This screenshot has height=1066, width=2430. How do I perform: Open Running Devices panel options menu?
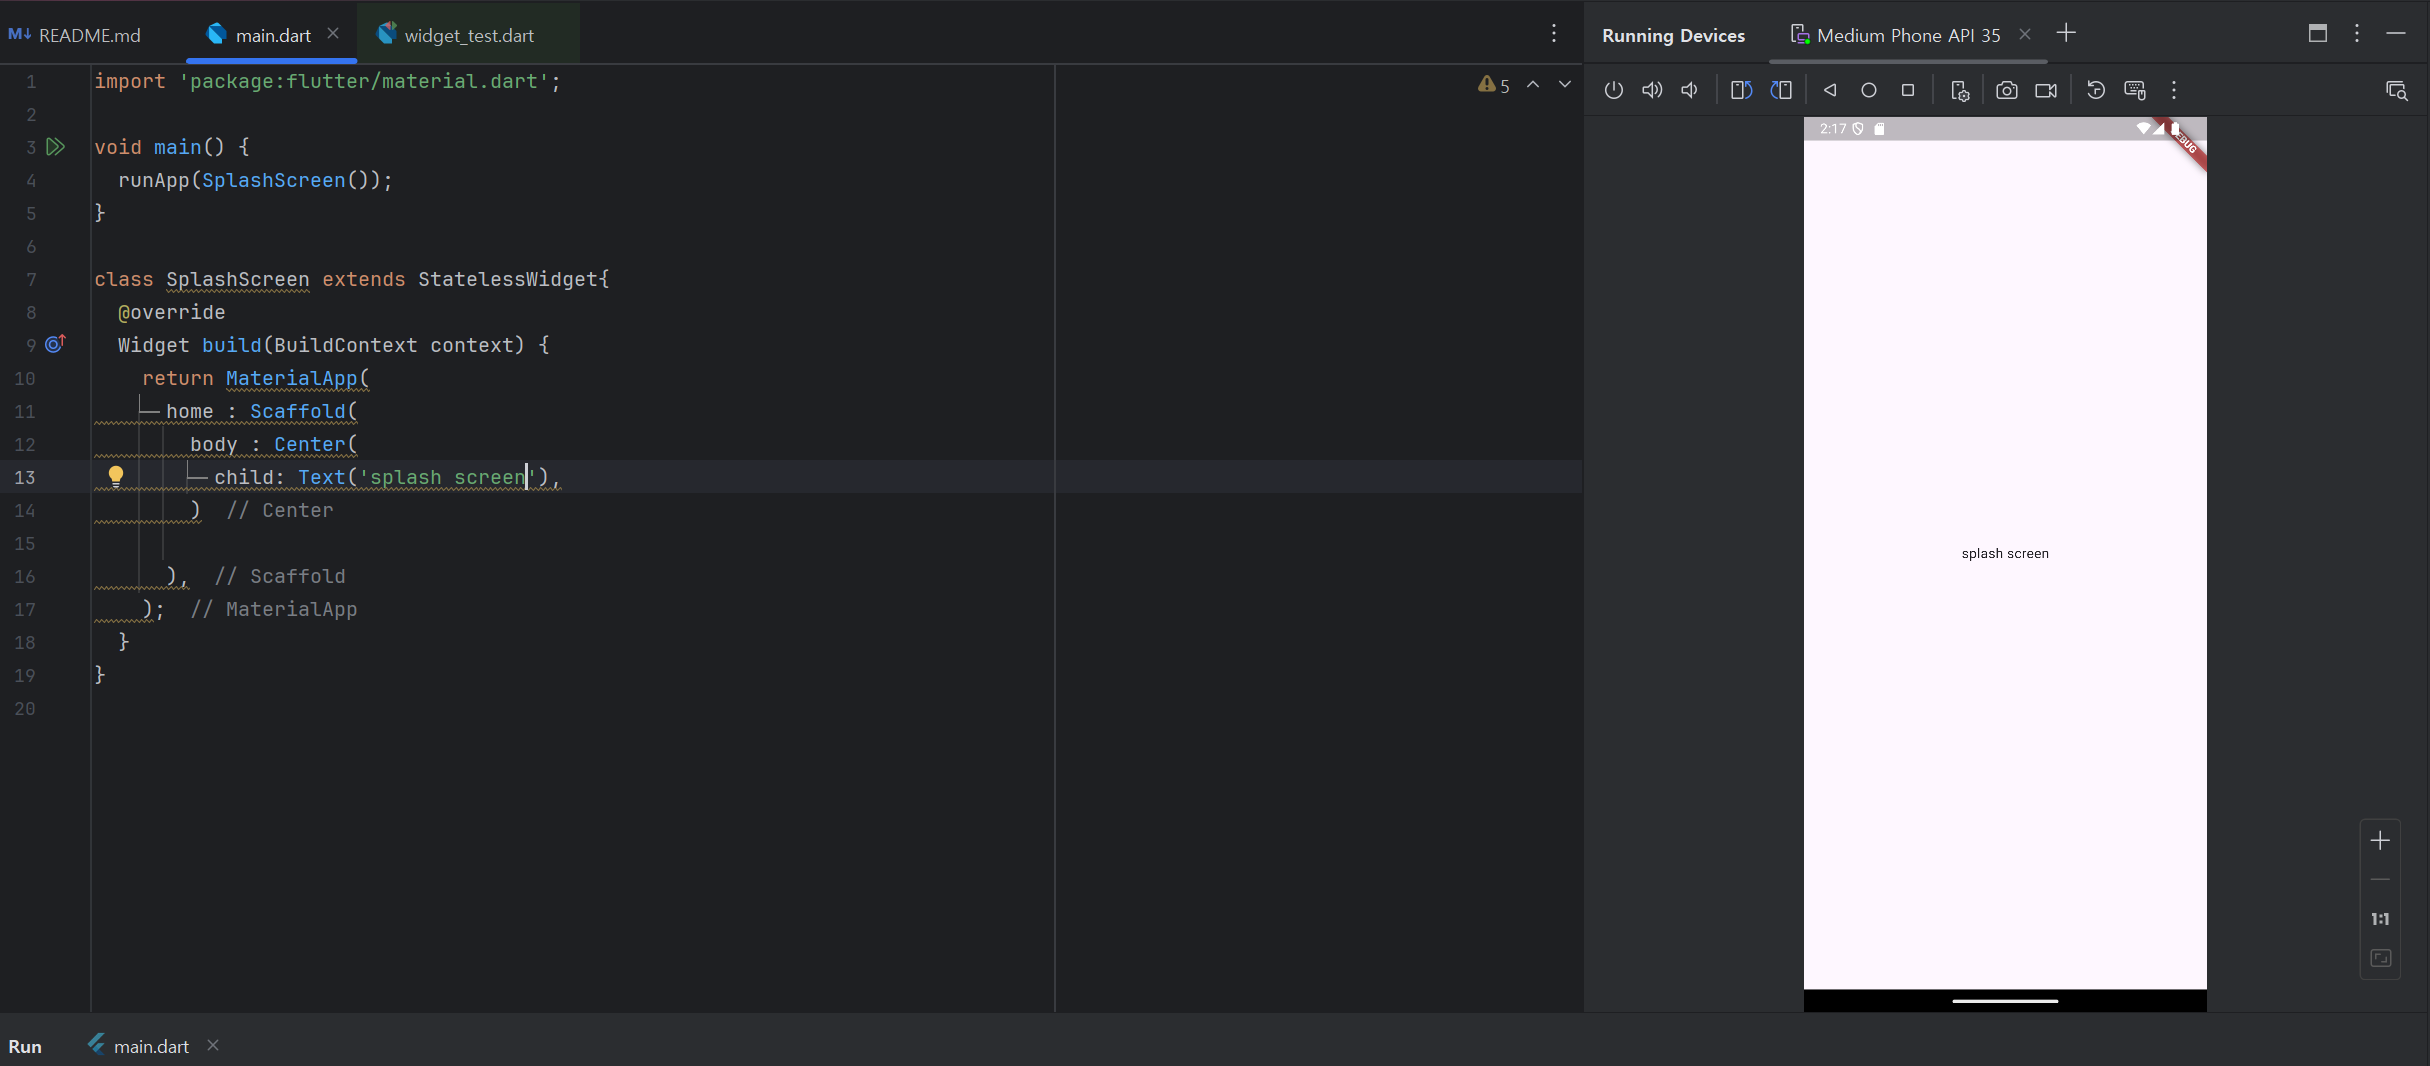2357,33
